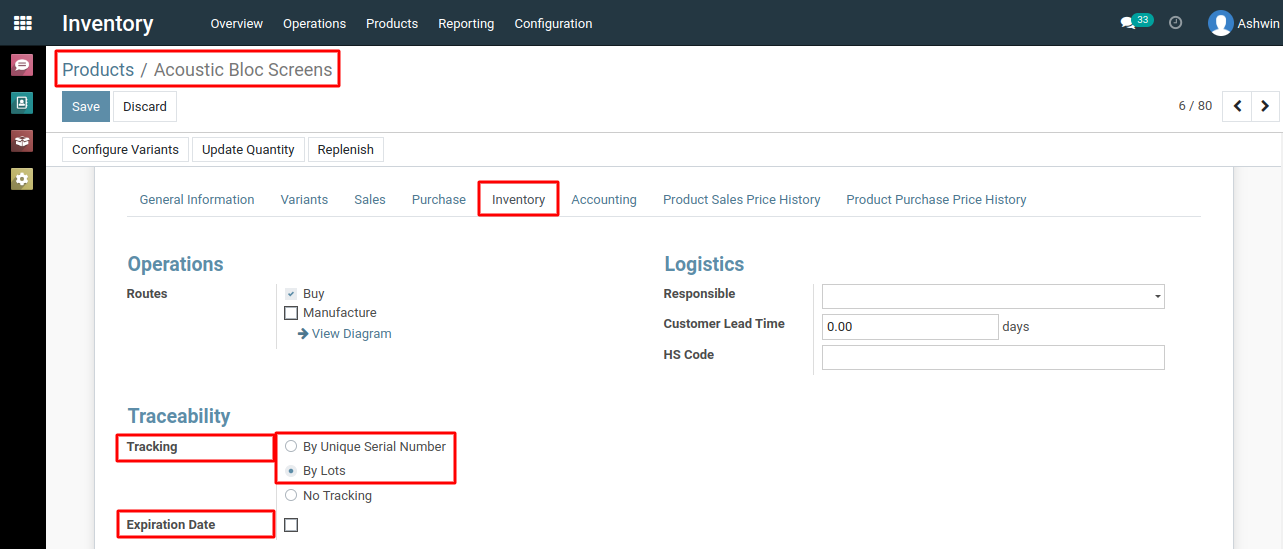
Task: Go to previous record arrow
Action: pos(1237,106)
